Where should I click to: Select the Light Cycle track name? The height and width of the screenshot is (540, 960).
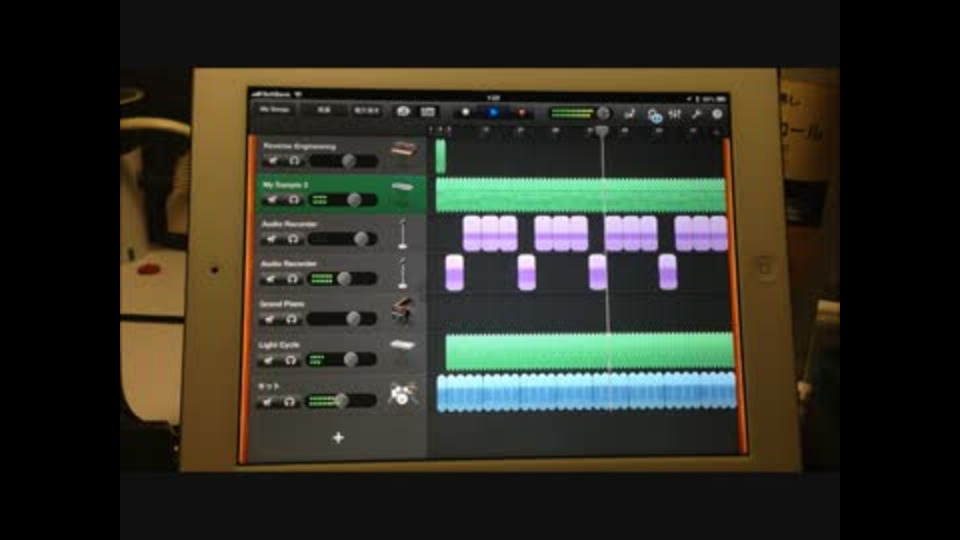279,345
